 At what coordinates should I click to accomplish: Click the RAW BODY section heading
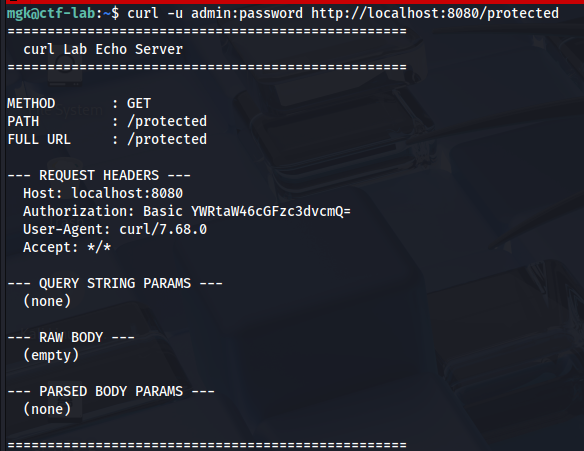tap(71, 337)
